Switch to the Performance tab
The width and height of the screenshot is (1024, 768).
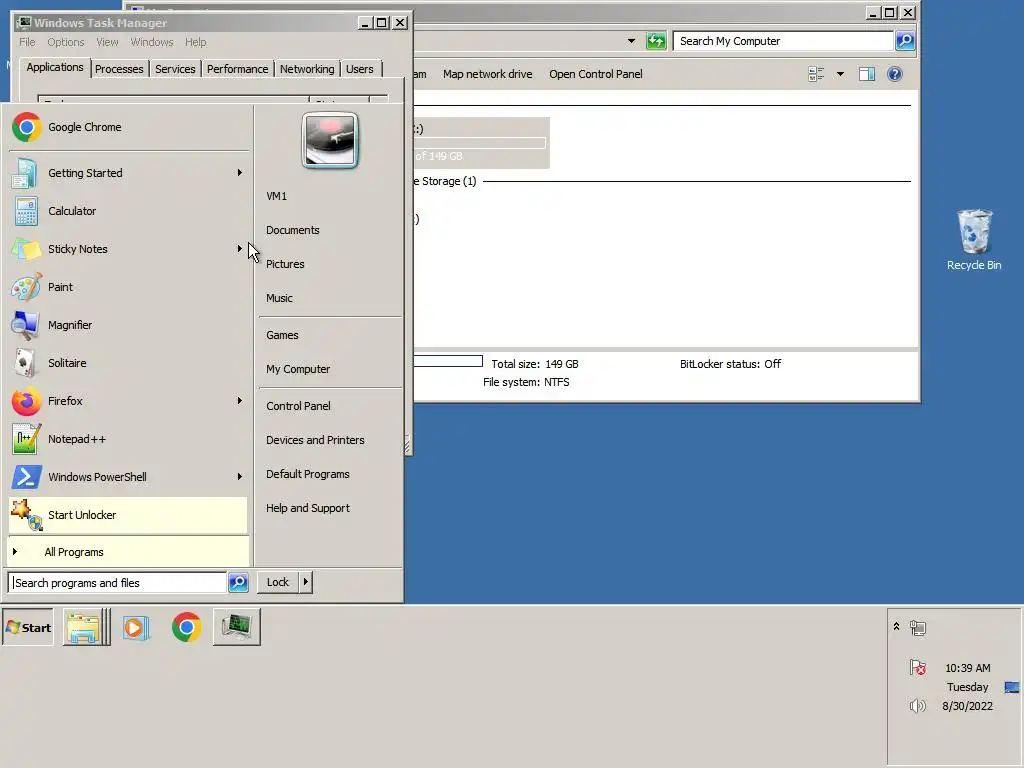pyautogui.click(x=237, y=69)
